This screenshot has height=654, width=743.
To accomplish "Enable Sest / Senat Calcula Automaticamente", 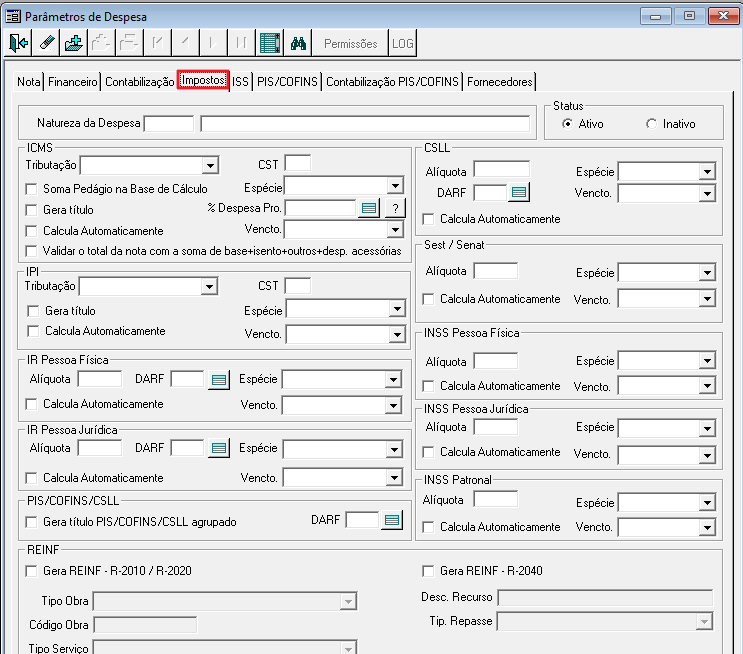I will [428, 300].
